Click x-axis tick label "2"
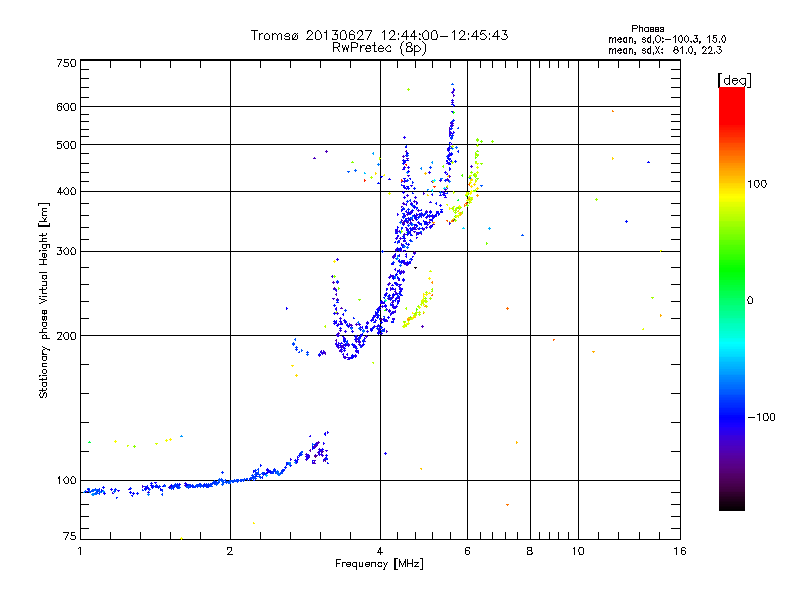The height and width of the screenshot is (600, 800). [x=230, y=551]
